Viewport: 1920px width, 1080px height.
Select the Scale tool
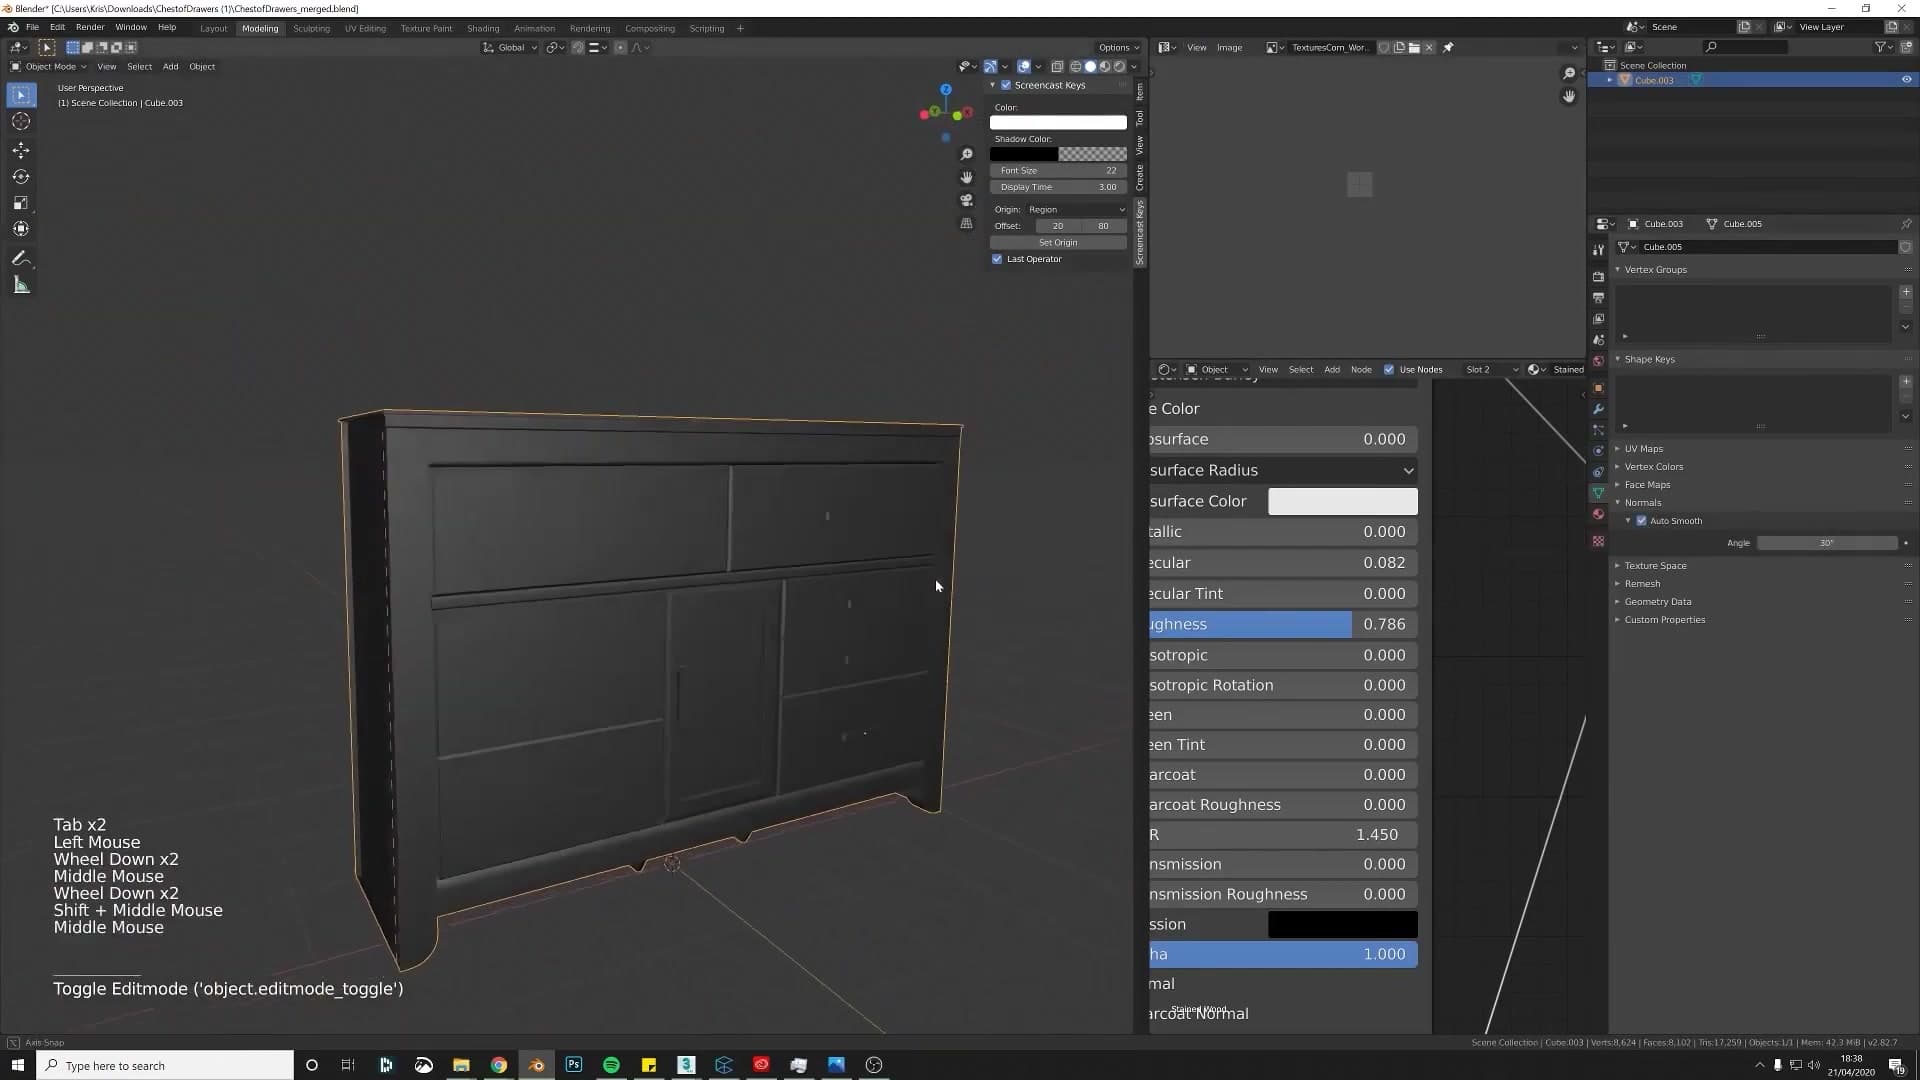coord(21,203)
